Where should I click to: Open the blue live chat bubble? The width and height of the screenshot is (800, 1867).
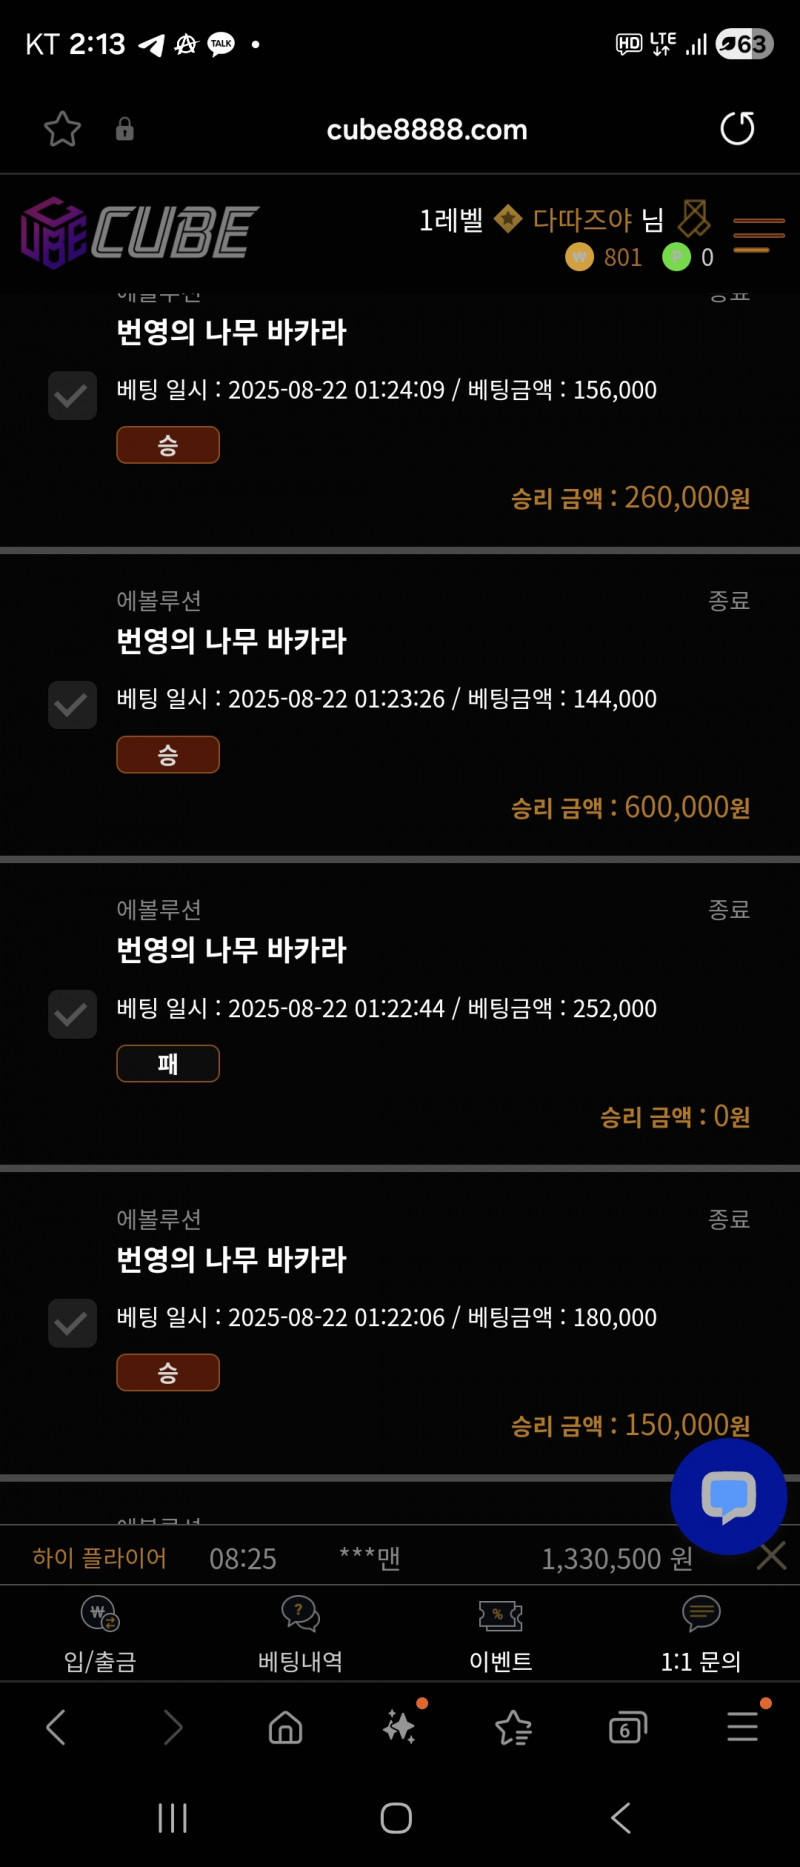point(728,1496)
